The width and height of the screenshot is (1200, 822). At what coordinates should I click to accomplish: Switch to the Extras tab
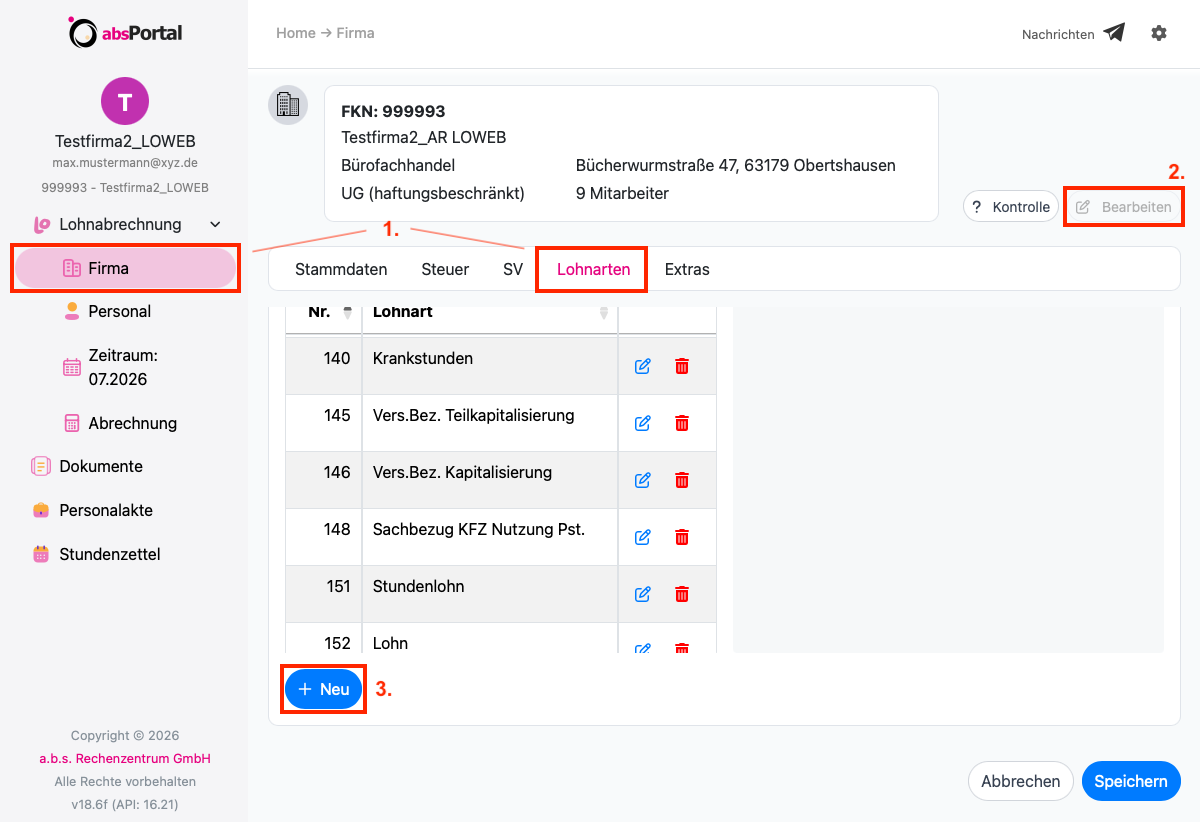point(687,269)
